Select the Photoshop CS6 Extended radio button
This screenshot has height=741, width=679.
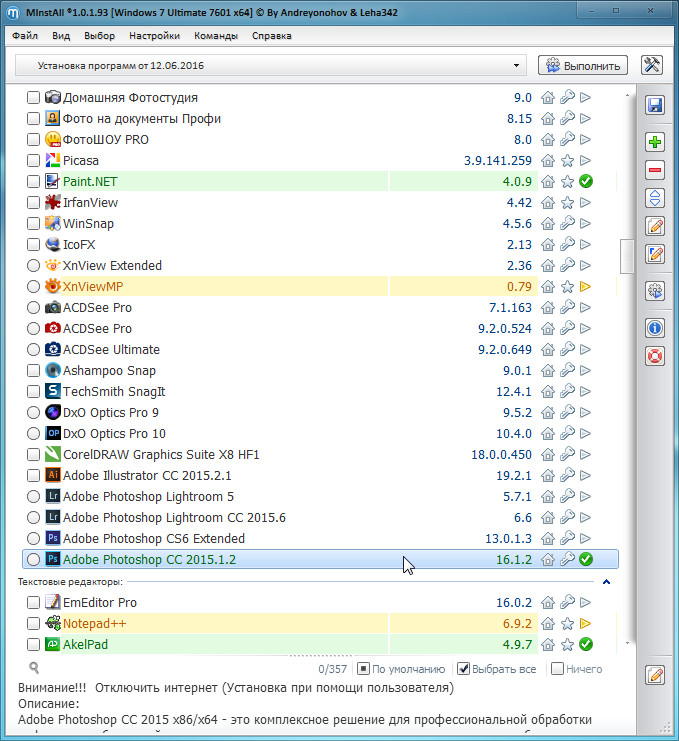[33, 538]
